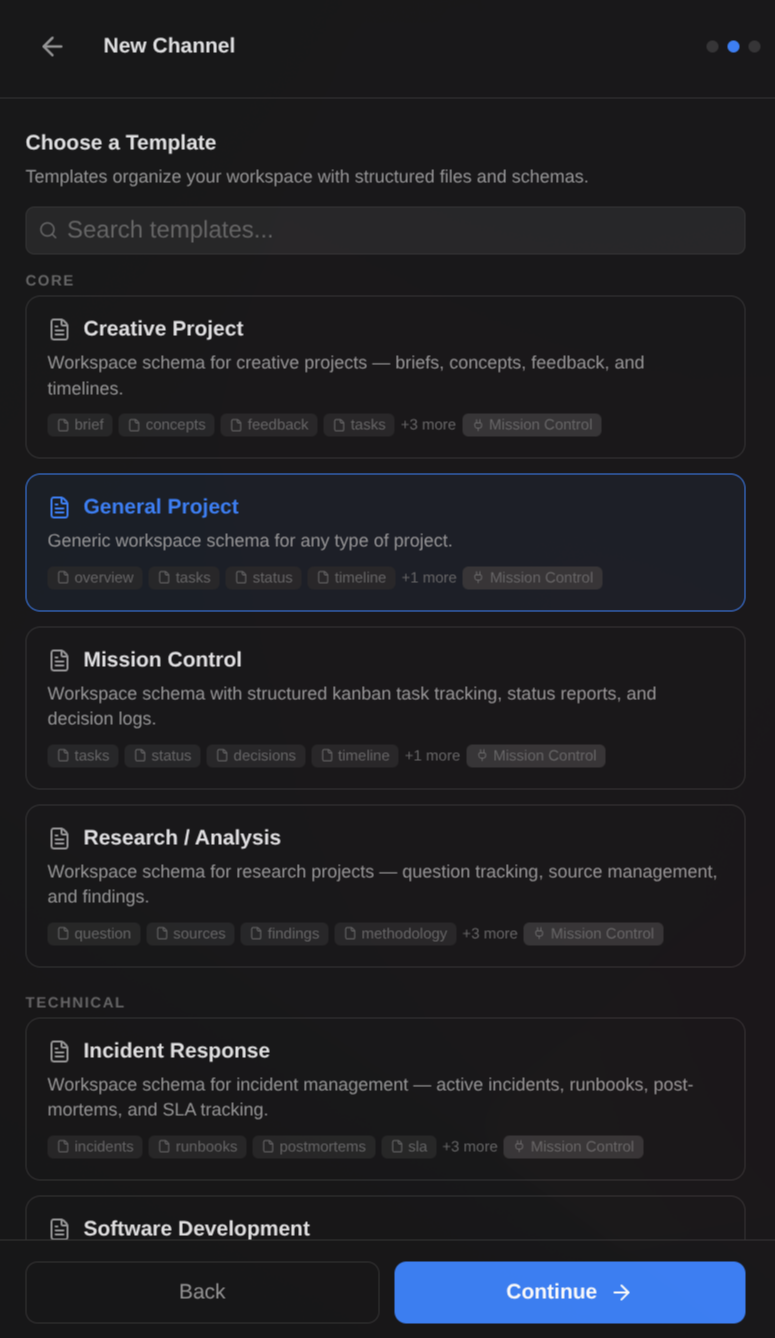Image resolution: width=775 pixels, height=1338 pixels.
Task: Select the Creative Project template card
Action: point(386,377)
